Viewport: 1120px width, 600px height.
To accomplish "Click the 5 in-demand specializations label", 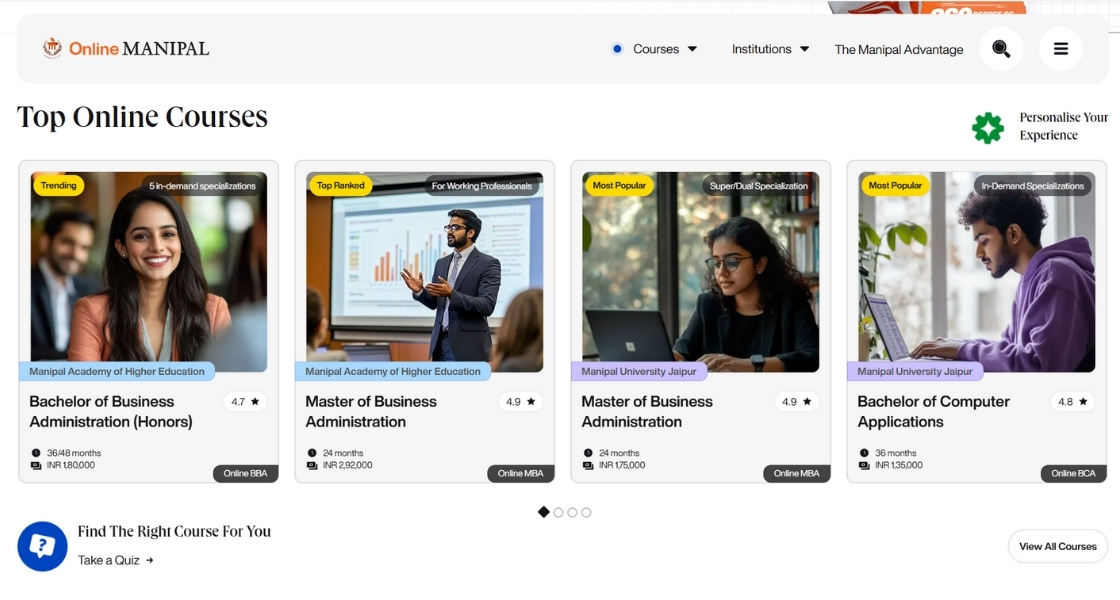I will 202,186.
